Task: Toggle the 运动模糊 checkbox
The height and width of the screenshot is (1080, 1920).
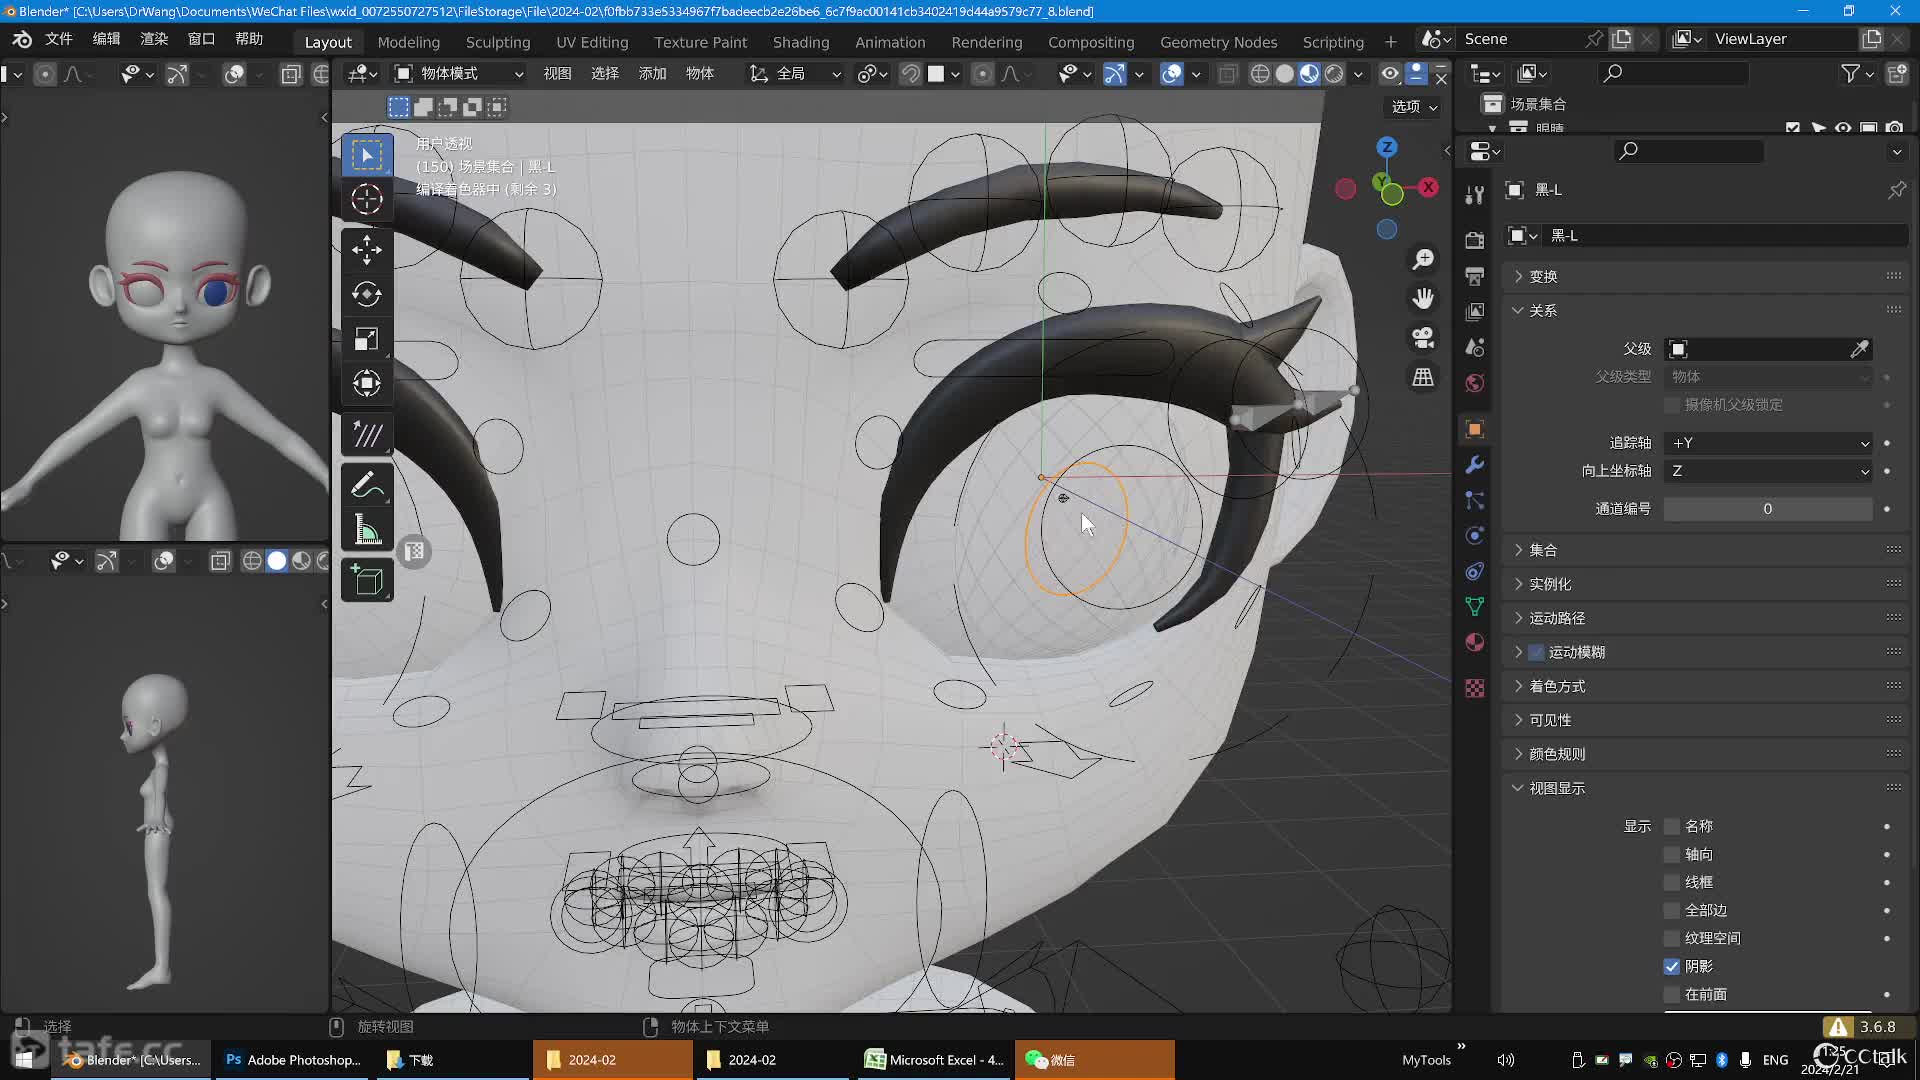Action: point(1537,652)
